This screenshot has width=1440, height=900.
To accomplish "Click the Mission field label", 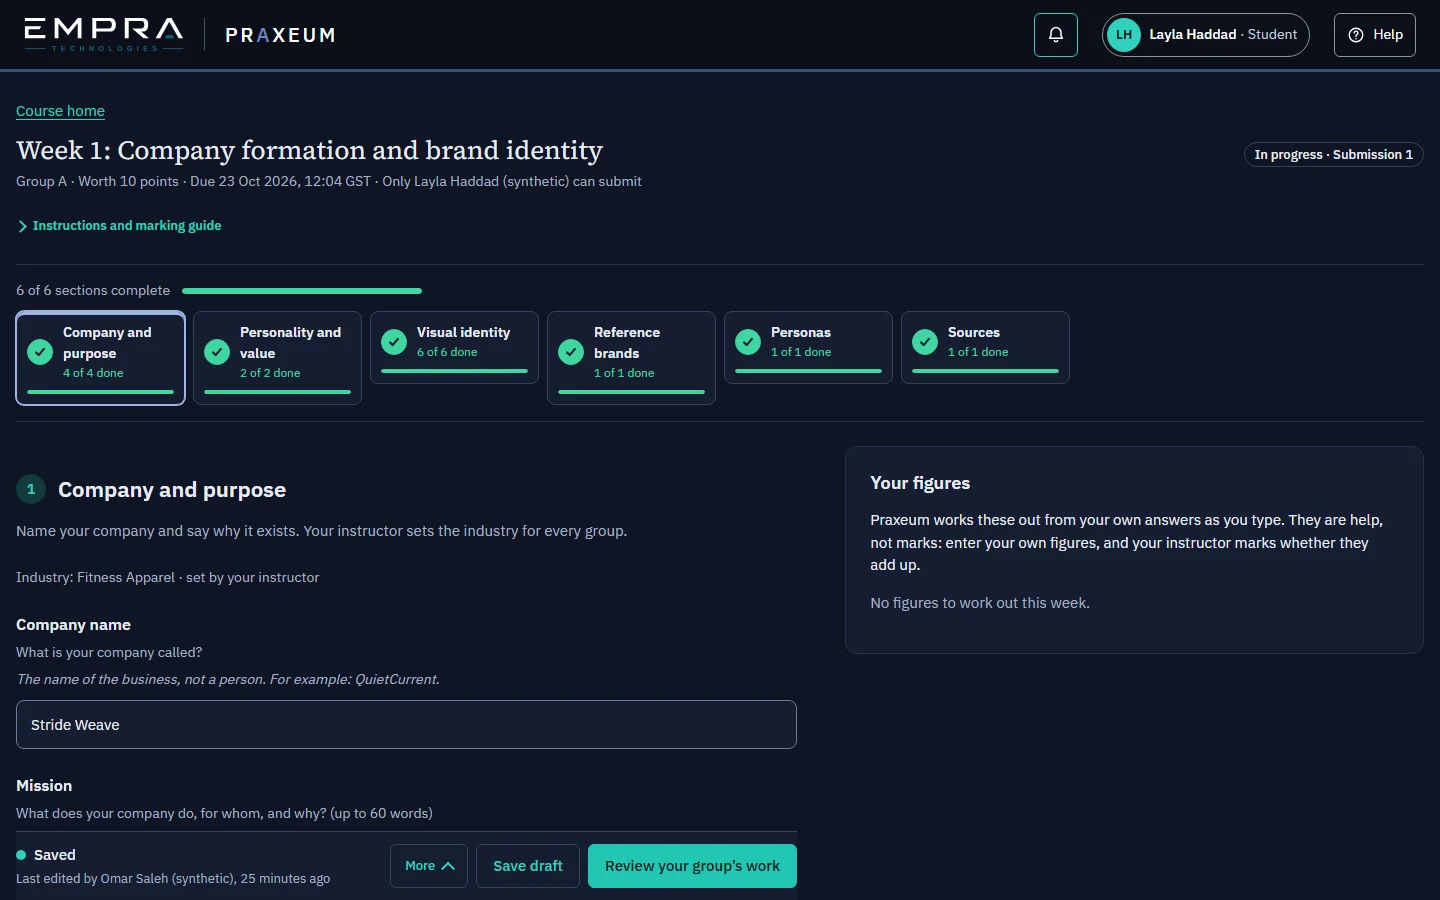I will click(x=44, y=786).
